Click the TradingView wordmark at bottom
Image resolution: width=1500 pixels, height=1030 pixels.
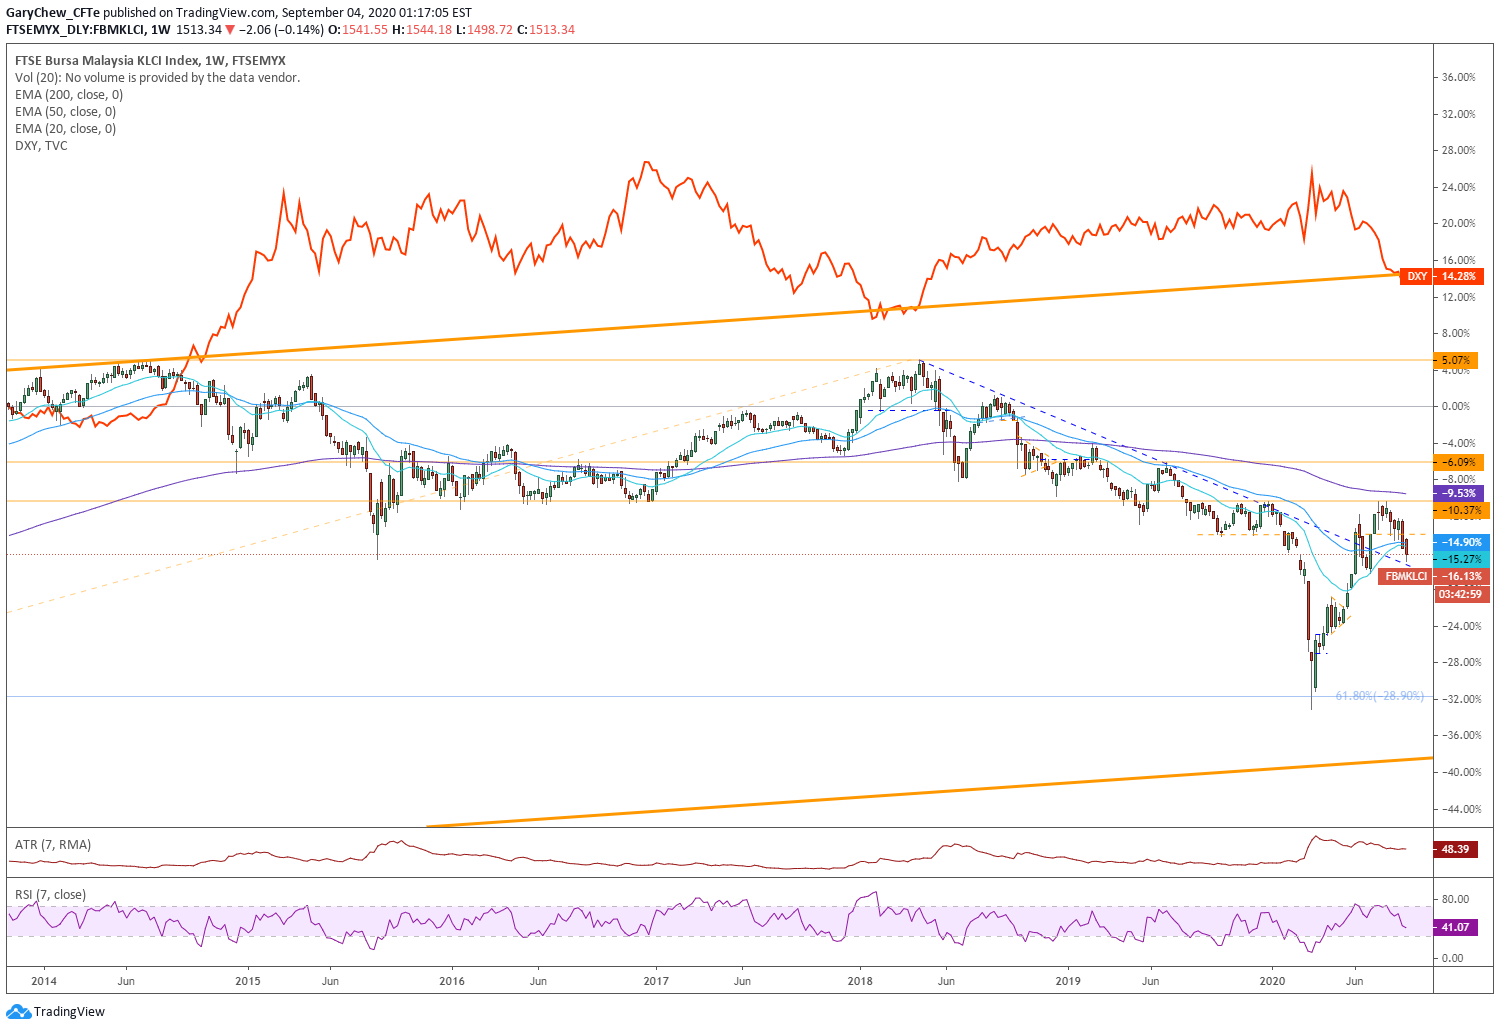[69, 1012]
